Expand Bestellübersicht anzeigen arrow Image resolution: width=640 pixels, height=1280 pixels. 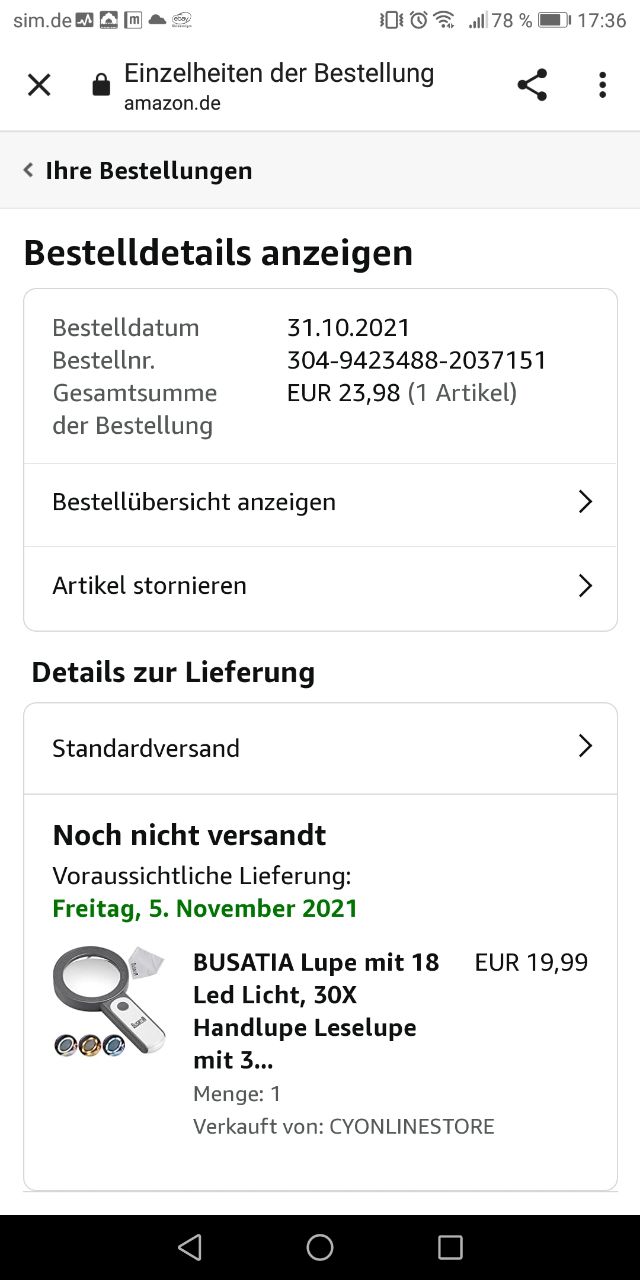pyautogui.click(x=586, y=502)
